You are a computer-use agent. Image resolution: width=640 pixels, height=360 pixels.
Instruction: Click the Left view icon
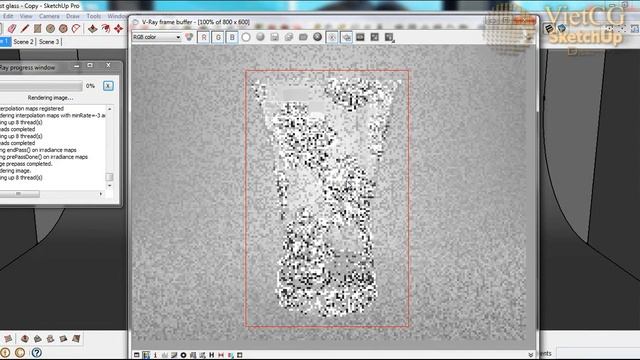tap(76, 338)
